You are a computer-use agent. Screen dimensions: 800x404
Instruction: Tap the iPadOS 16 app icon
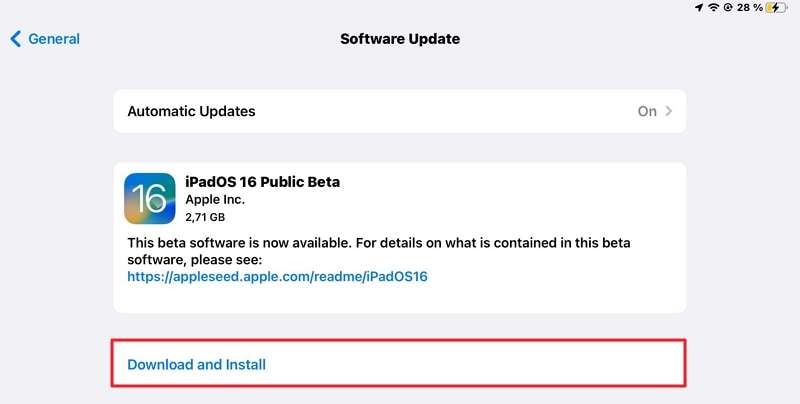tap(150, 197)
